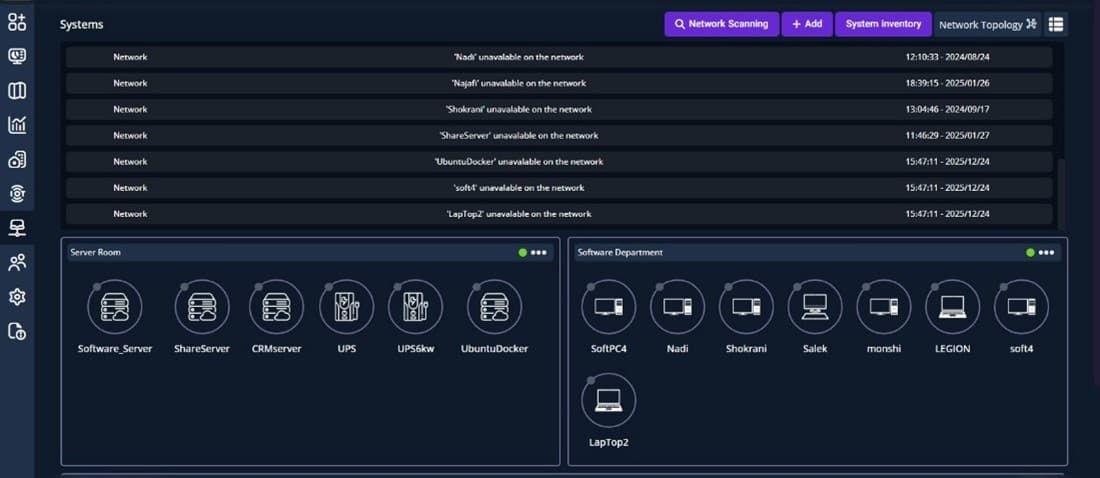Open Server Room three-dot options menu
Screen dimensions: 1100x478
click(539, 253)
